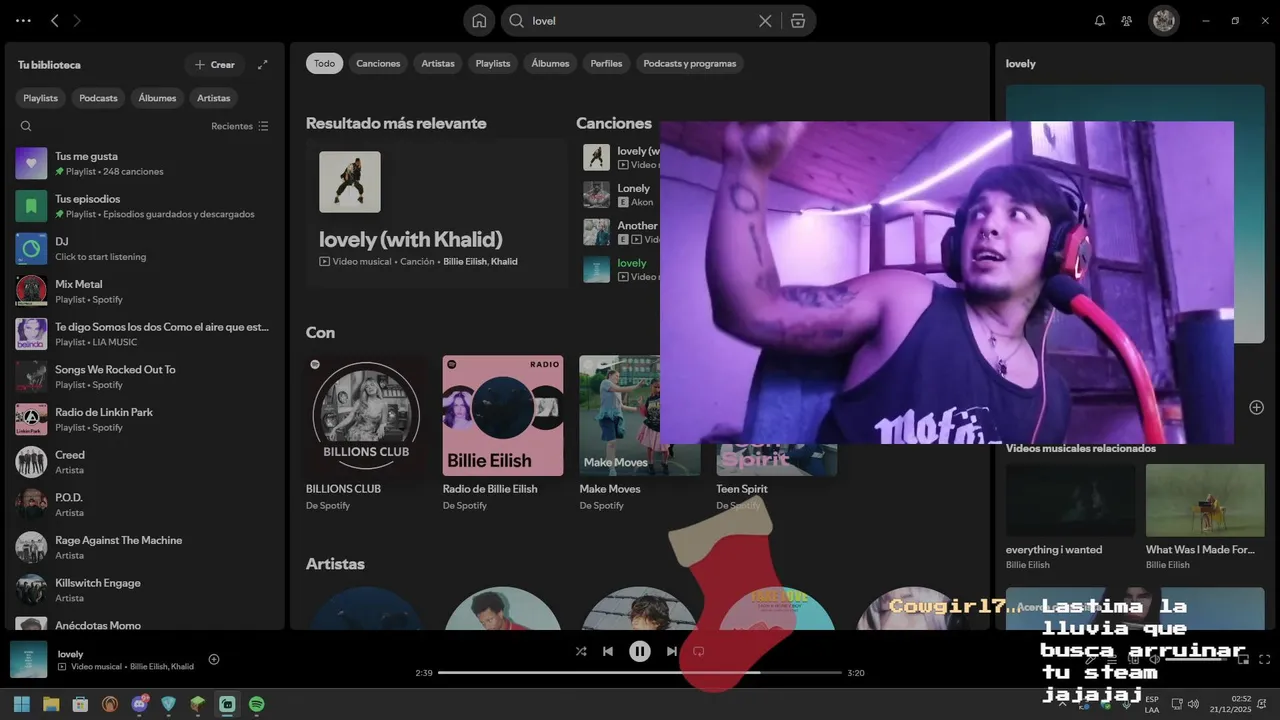This screenshot has height=720, width=1280.
Task: Toggle repeat mode
Action: pos(699,651)
